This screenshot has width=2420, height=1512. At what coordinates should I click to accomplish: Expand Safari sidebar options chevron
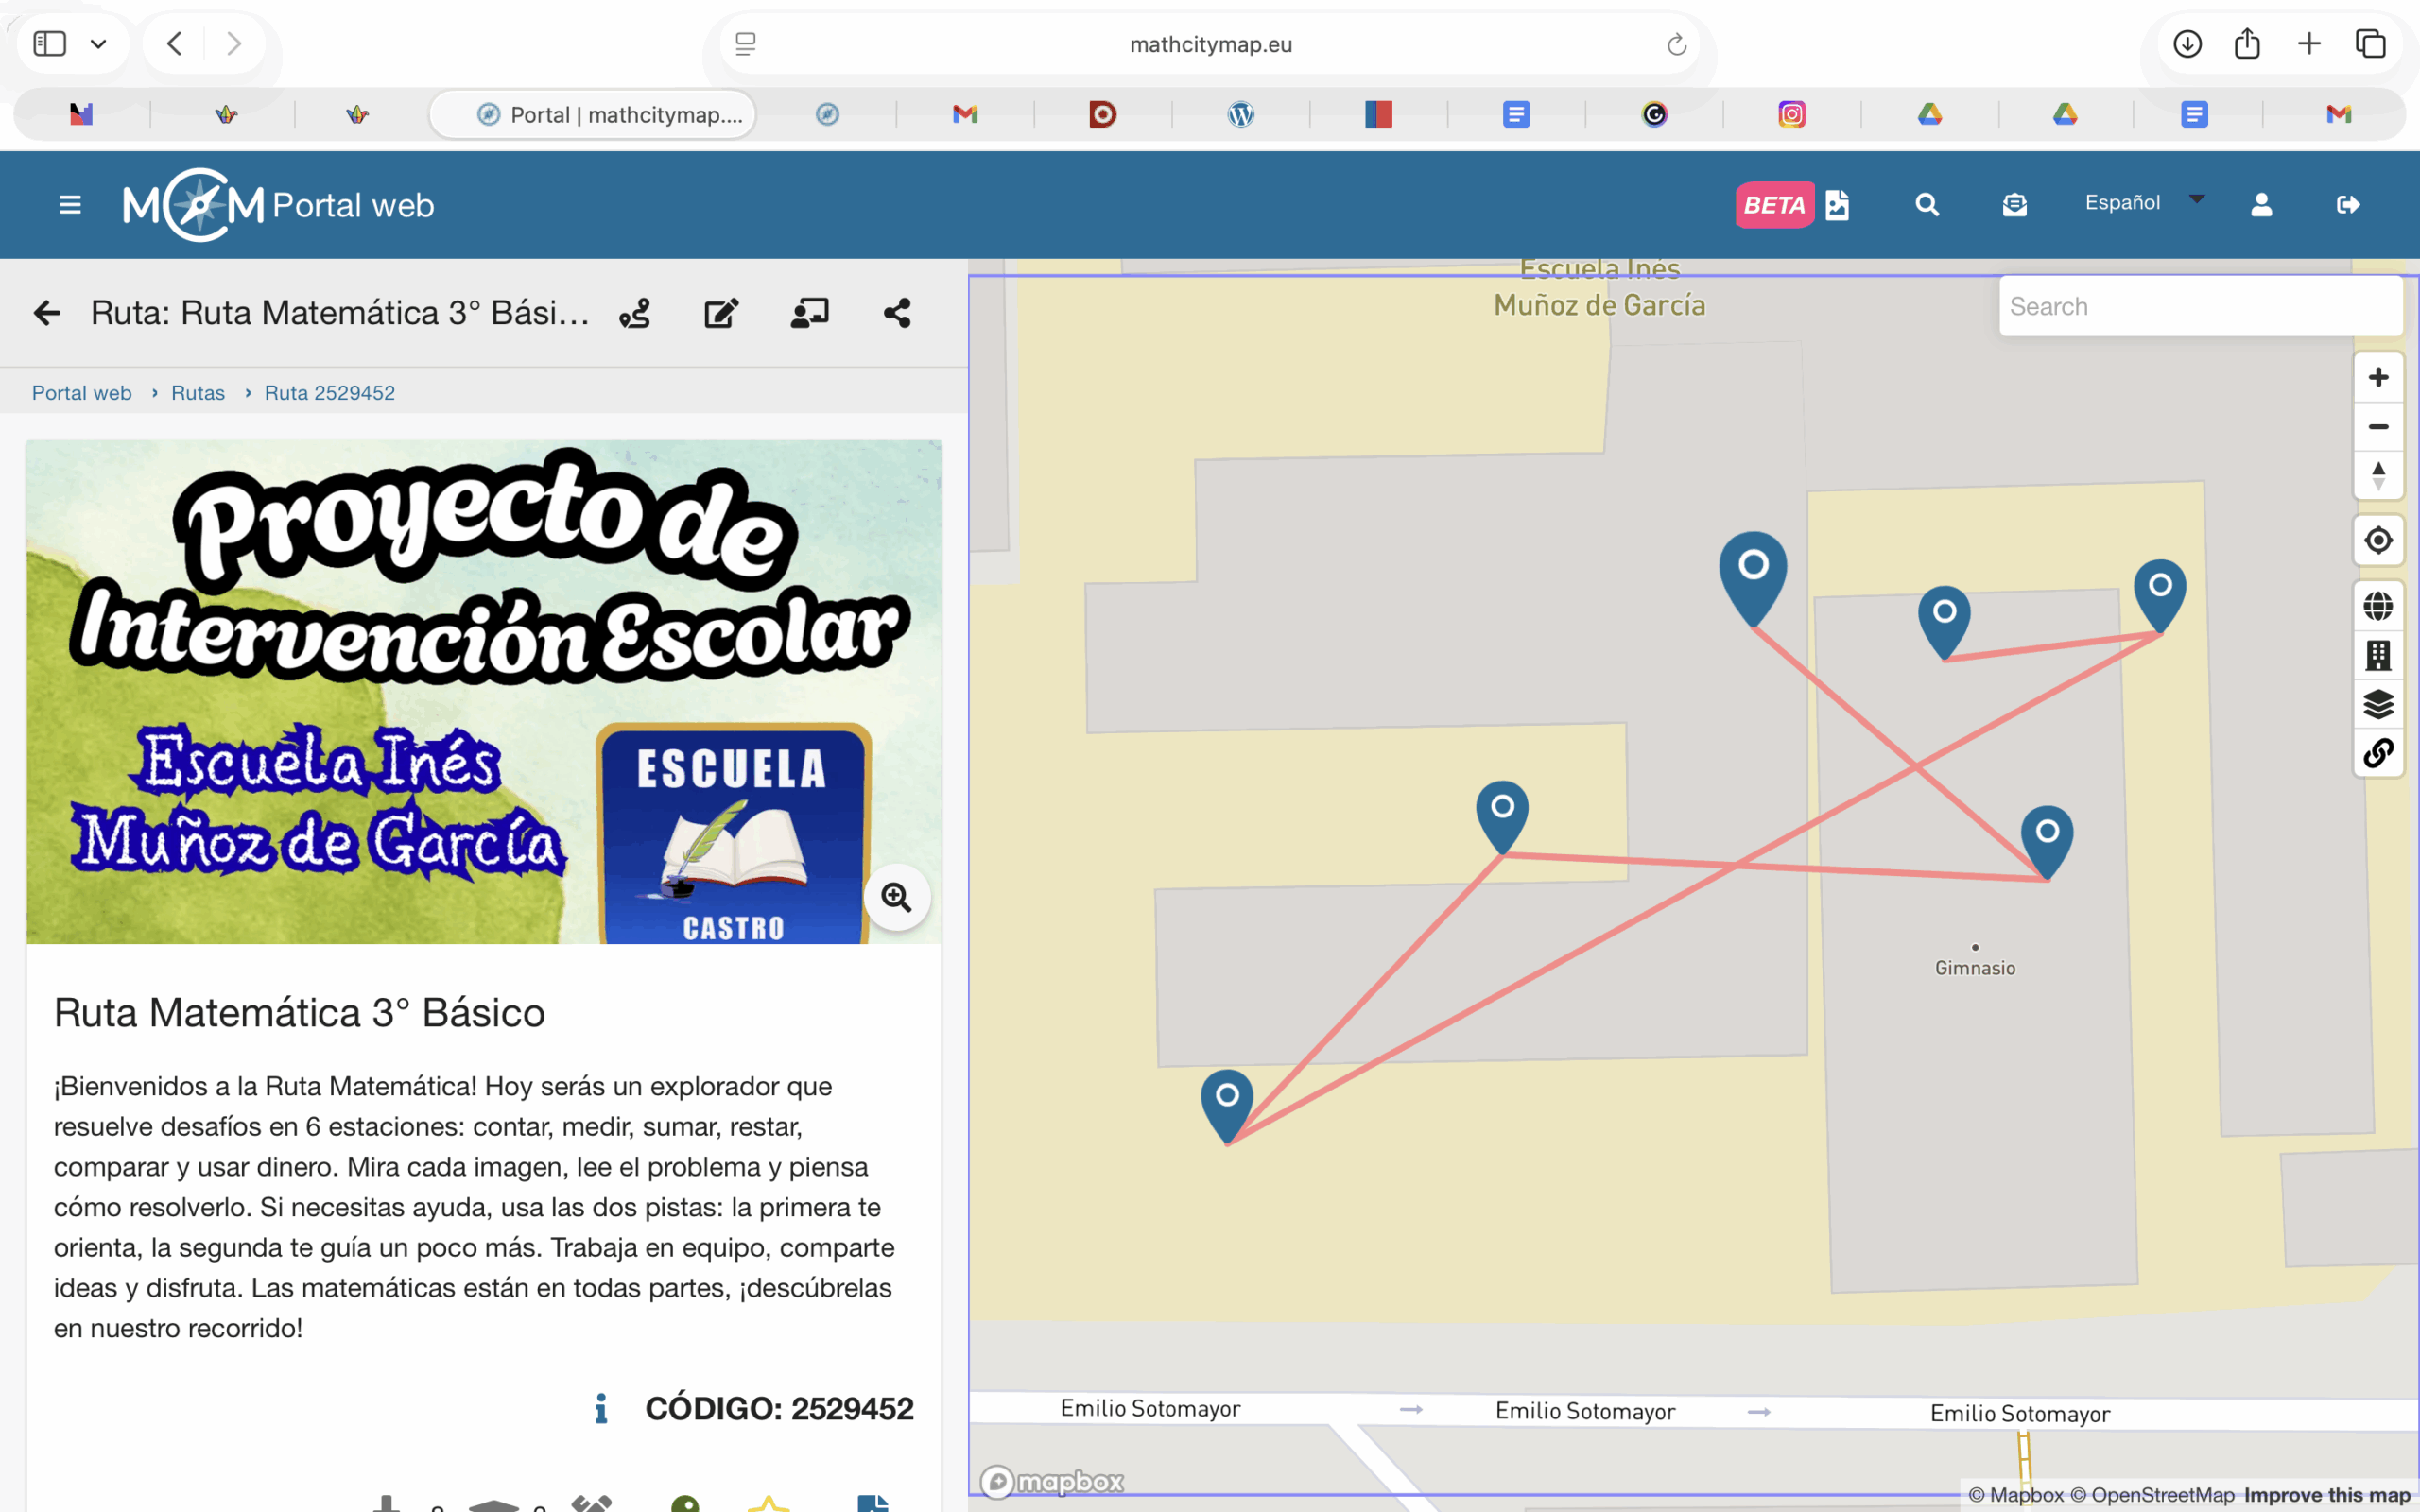(x=98, y=44)
